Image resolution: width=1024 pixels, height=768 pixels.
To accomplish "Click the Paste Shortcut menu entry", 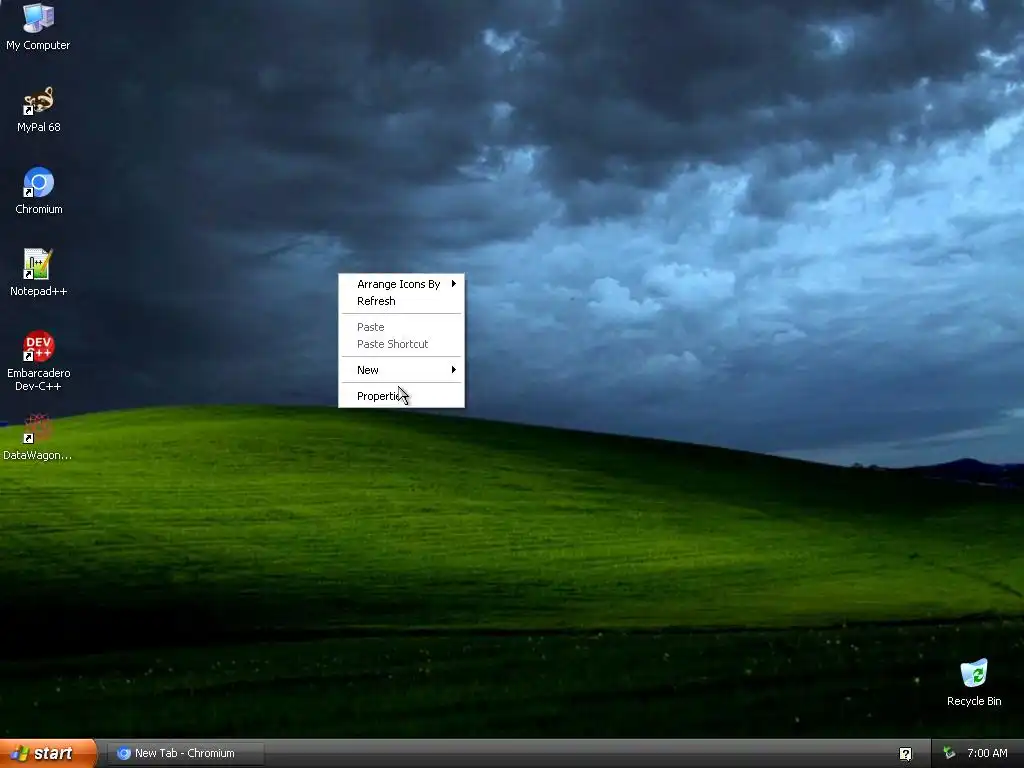I will (402, 344).
